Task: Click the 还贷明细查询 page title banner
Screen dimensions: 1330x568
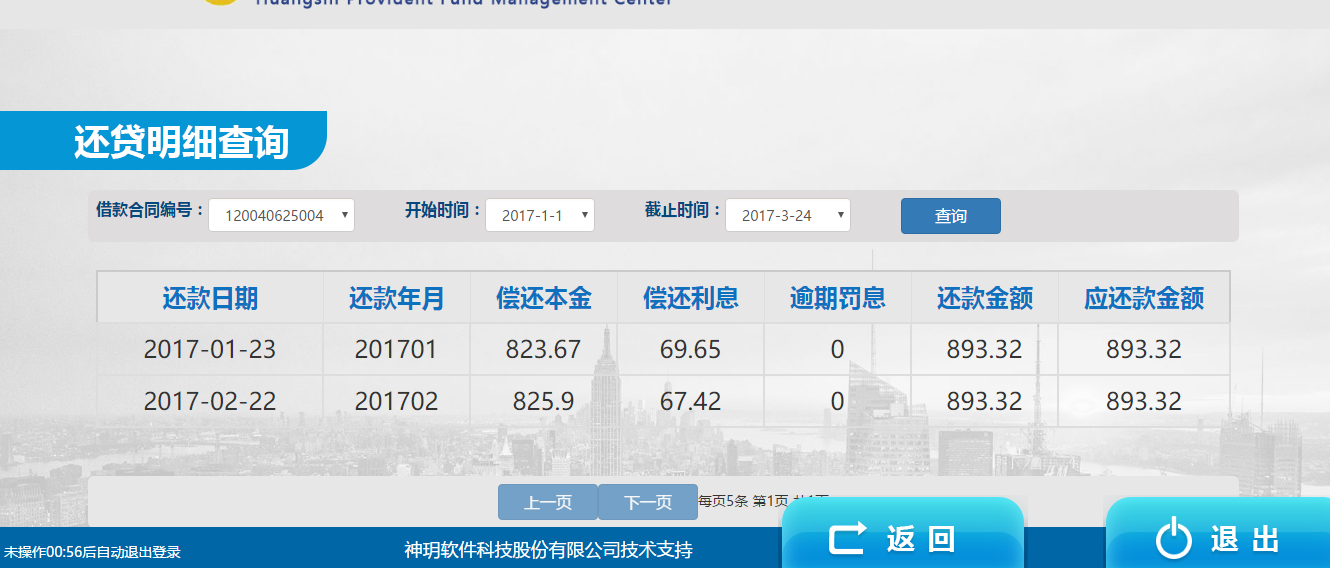Action: (x=181, y=142)
